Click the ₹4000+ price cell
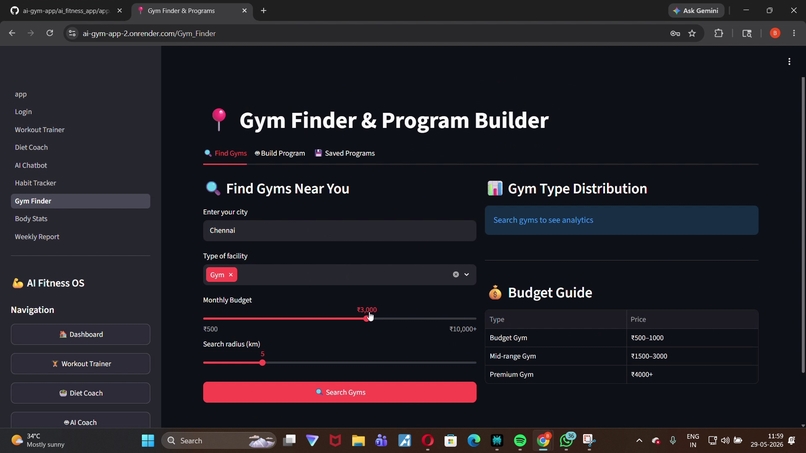The width and height of the screenshot is (806, 453). pos(692,374)
